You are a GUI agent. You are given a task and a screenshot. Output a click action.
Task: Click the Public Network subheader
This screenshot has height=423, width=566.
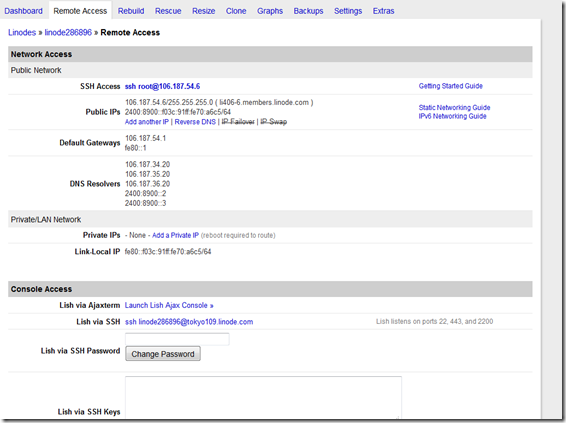click(270, 70)
